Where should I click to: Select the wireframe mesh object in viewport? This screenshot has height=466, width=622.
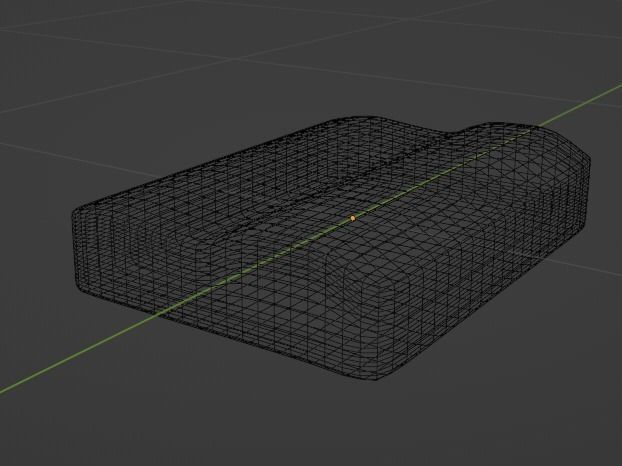coord(331,249)
